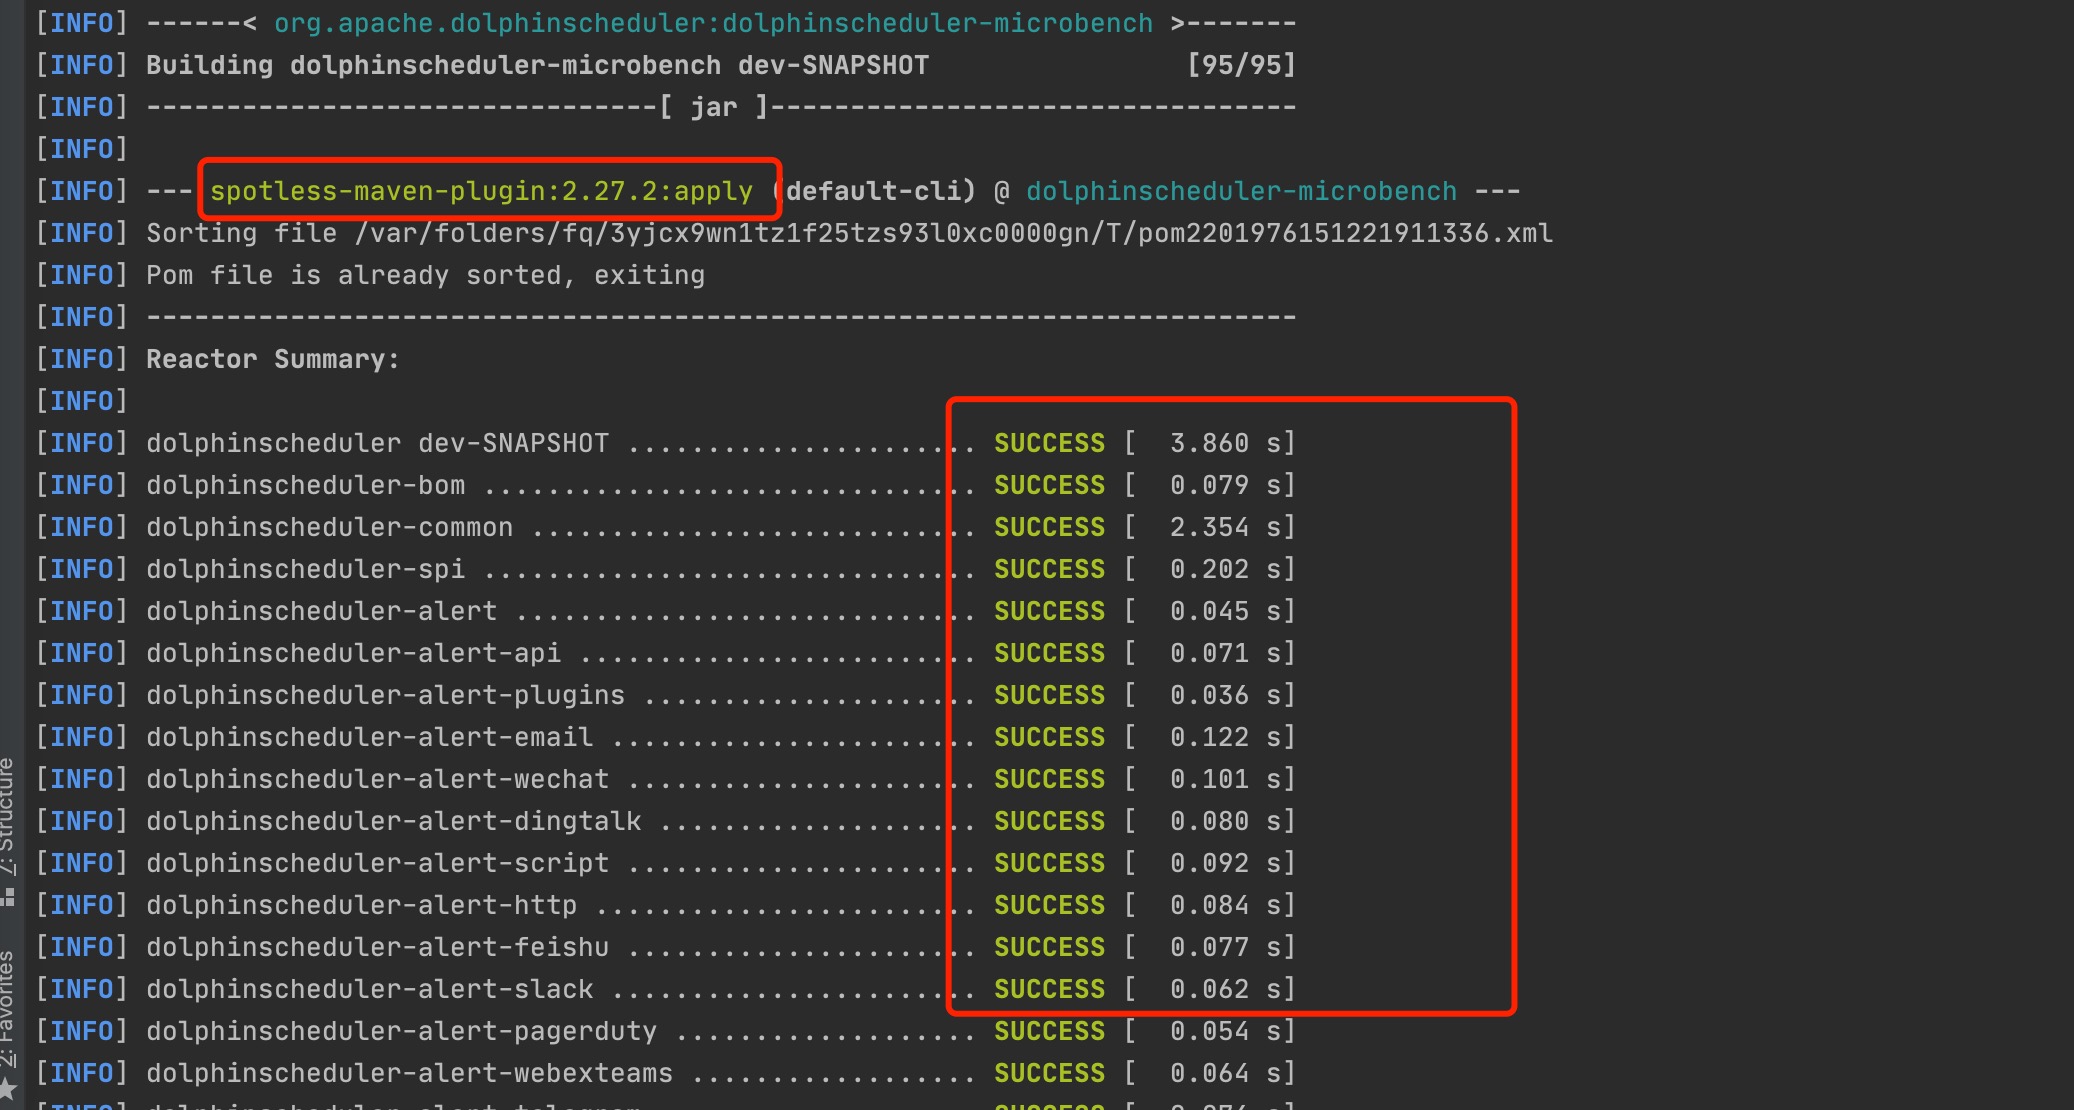Click the dolphinscheduler-alert-webexteams module line
This screenshot has width=2074, height=1110.
click(x=409, y=1073)
